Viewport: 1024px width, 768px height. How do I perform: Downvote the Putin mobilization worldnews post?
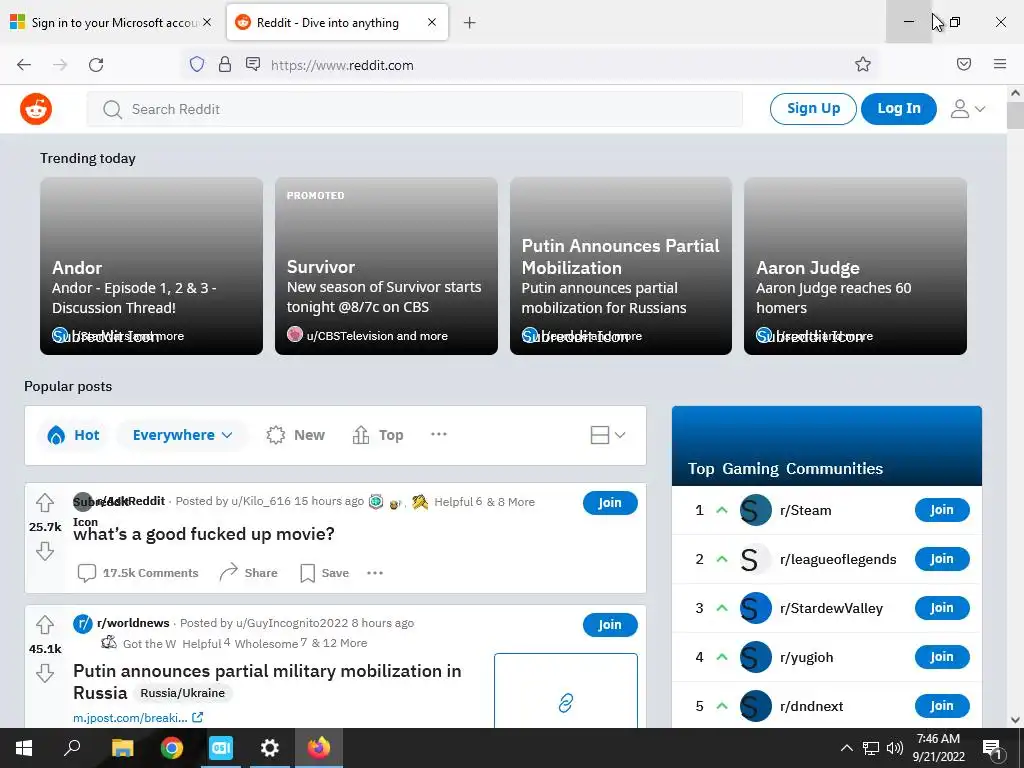point(44,673)
